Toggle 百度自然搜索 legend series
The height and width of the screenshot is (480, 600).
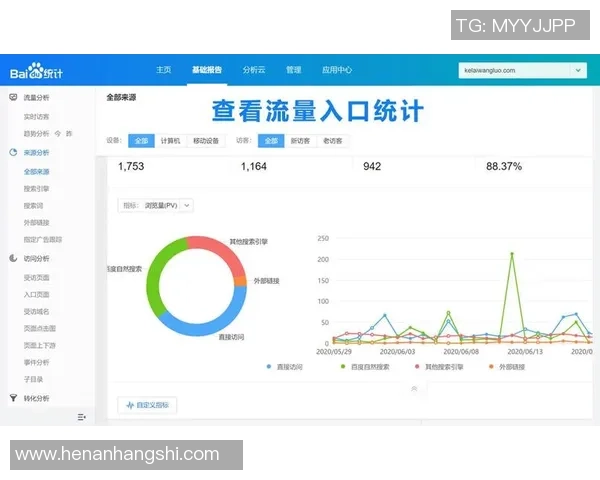(x=365, y=367)
